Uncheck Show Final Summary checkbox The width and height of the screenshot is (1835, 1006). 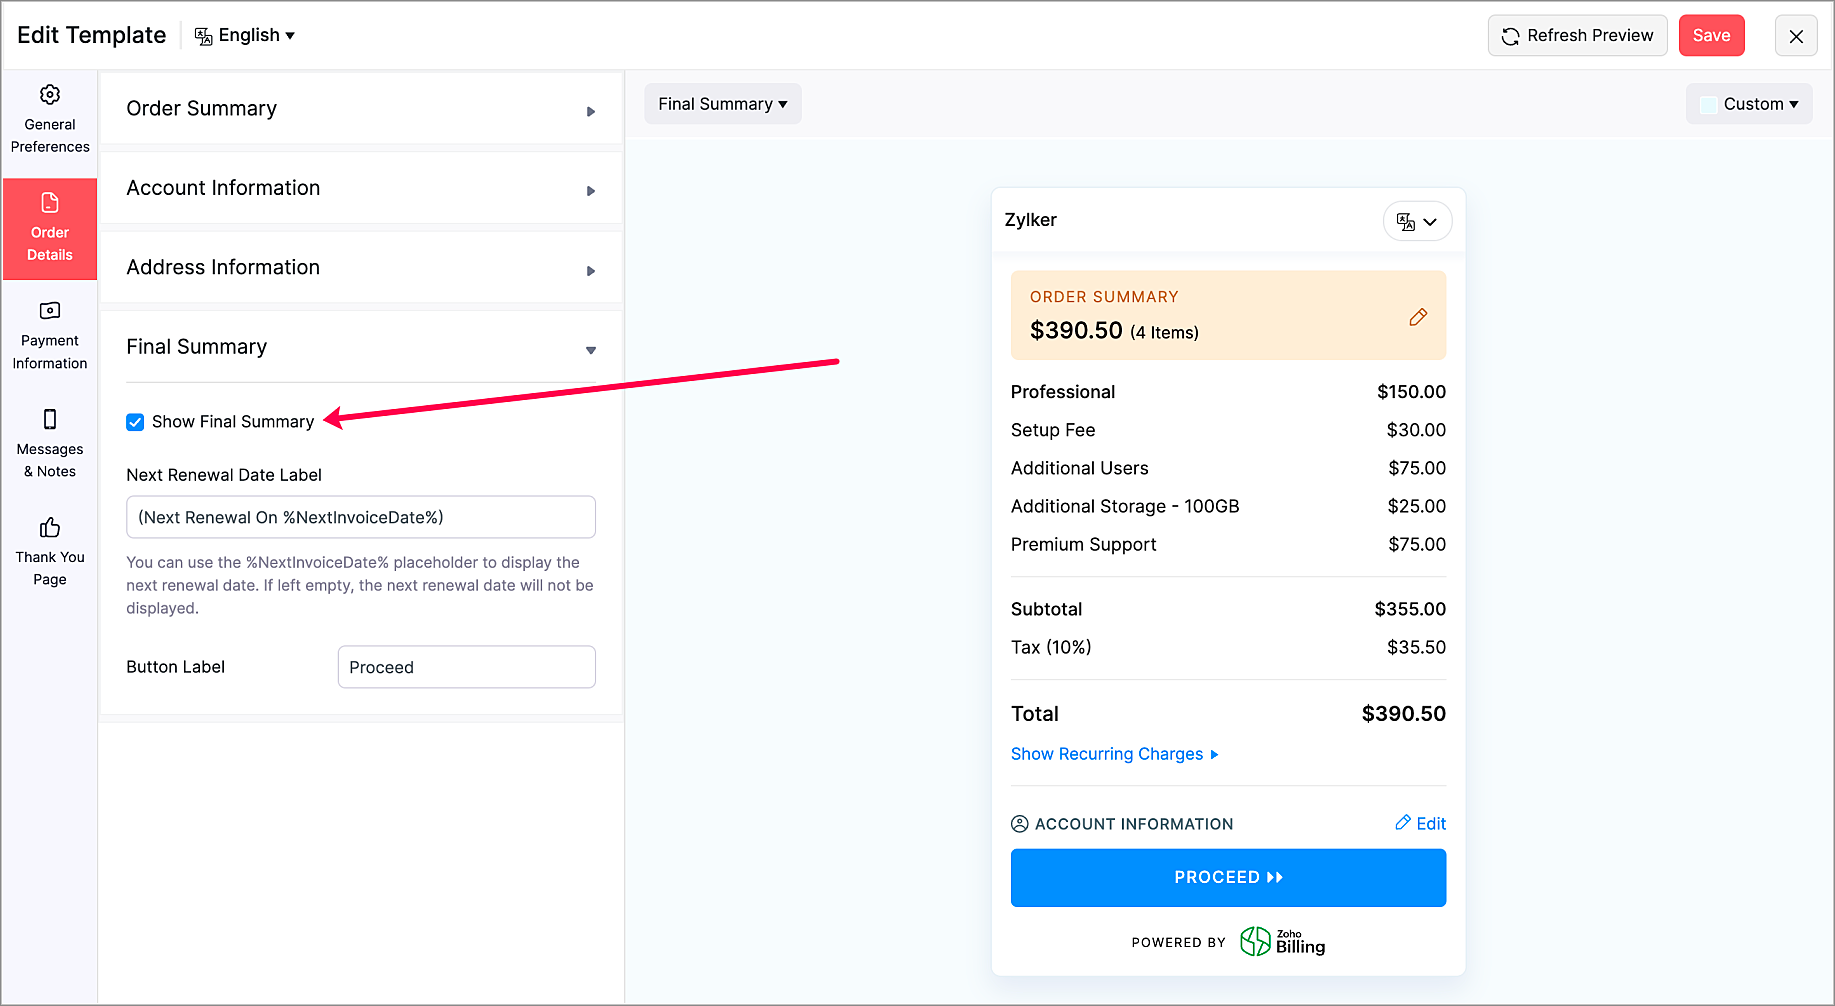(135, 422)
